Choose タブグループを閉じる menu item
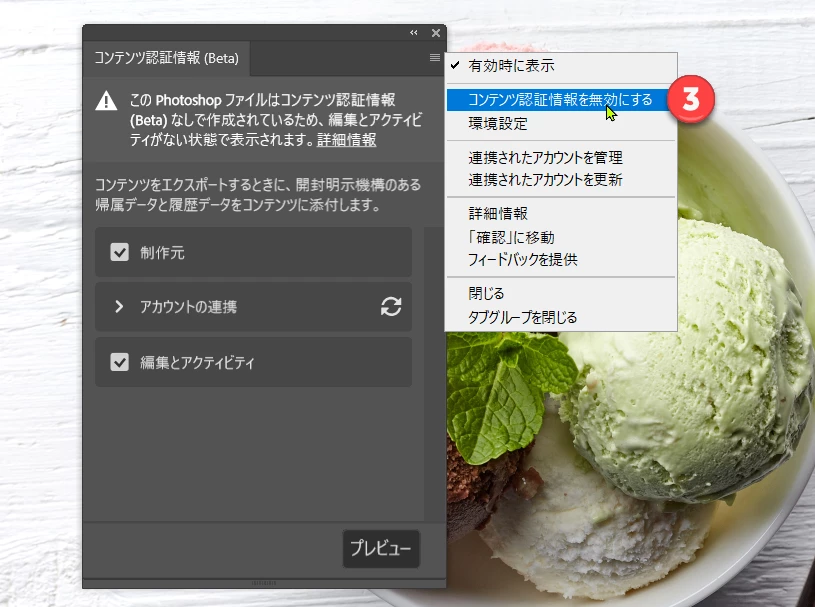 point(561,317)
